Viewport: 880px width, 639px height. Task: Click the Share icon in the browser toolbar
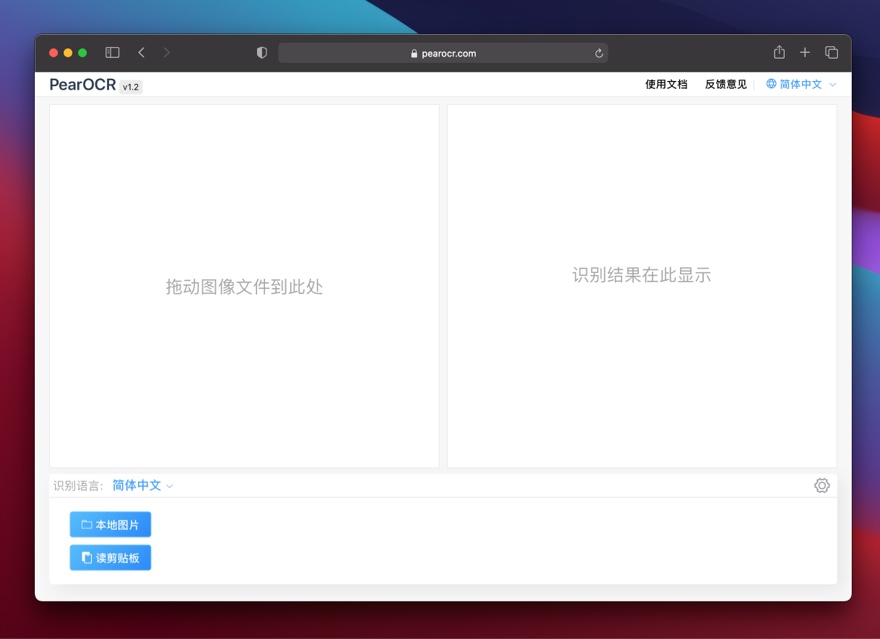[779, 52]
